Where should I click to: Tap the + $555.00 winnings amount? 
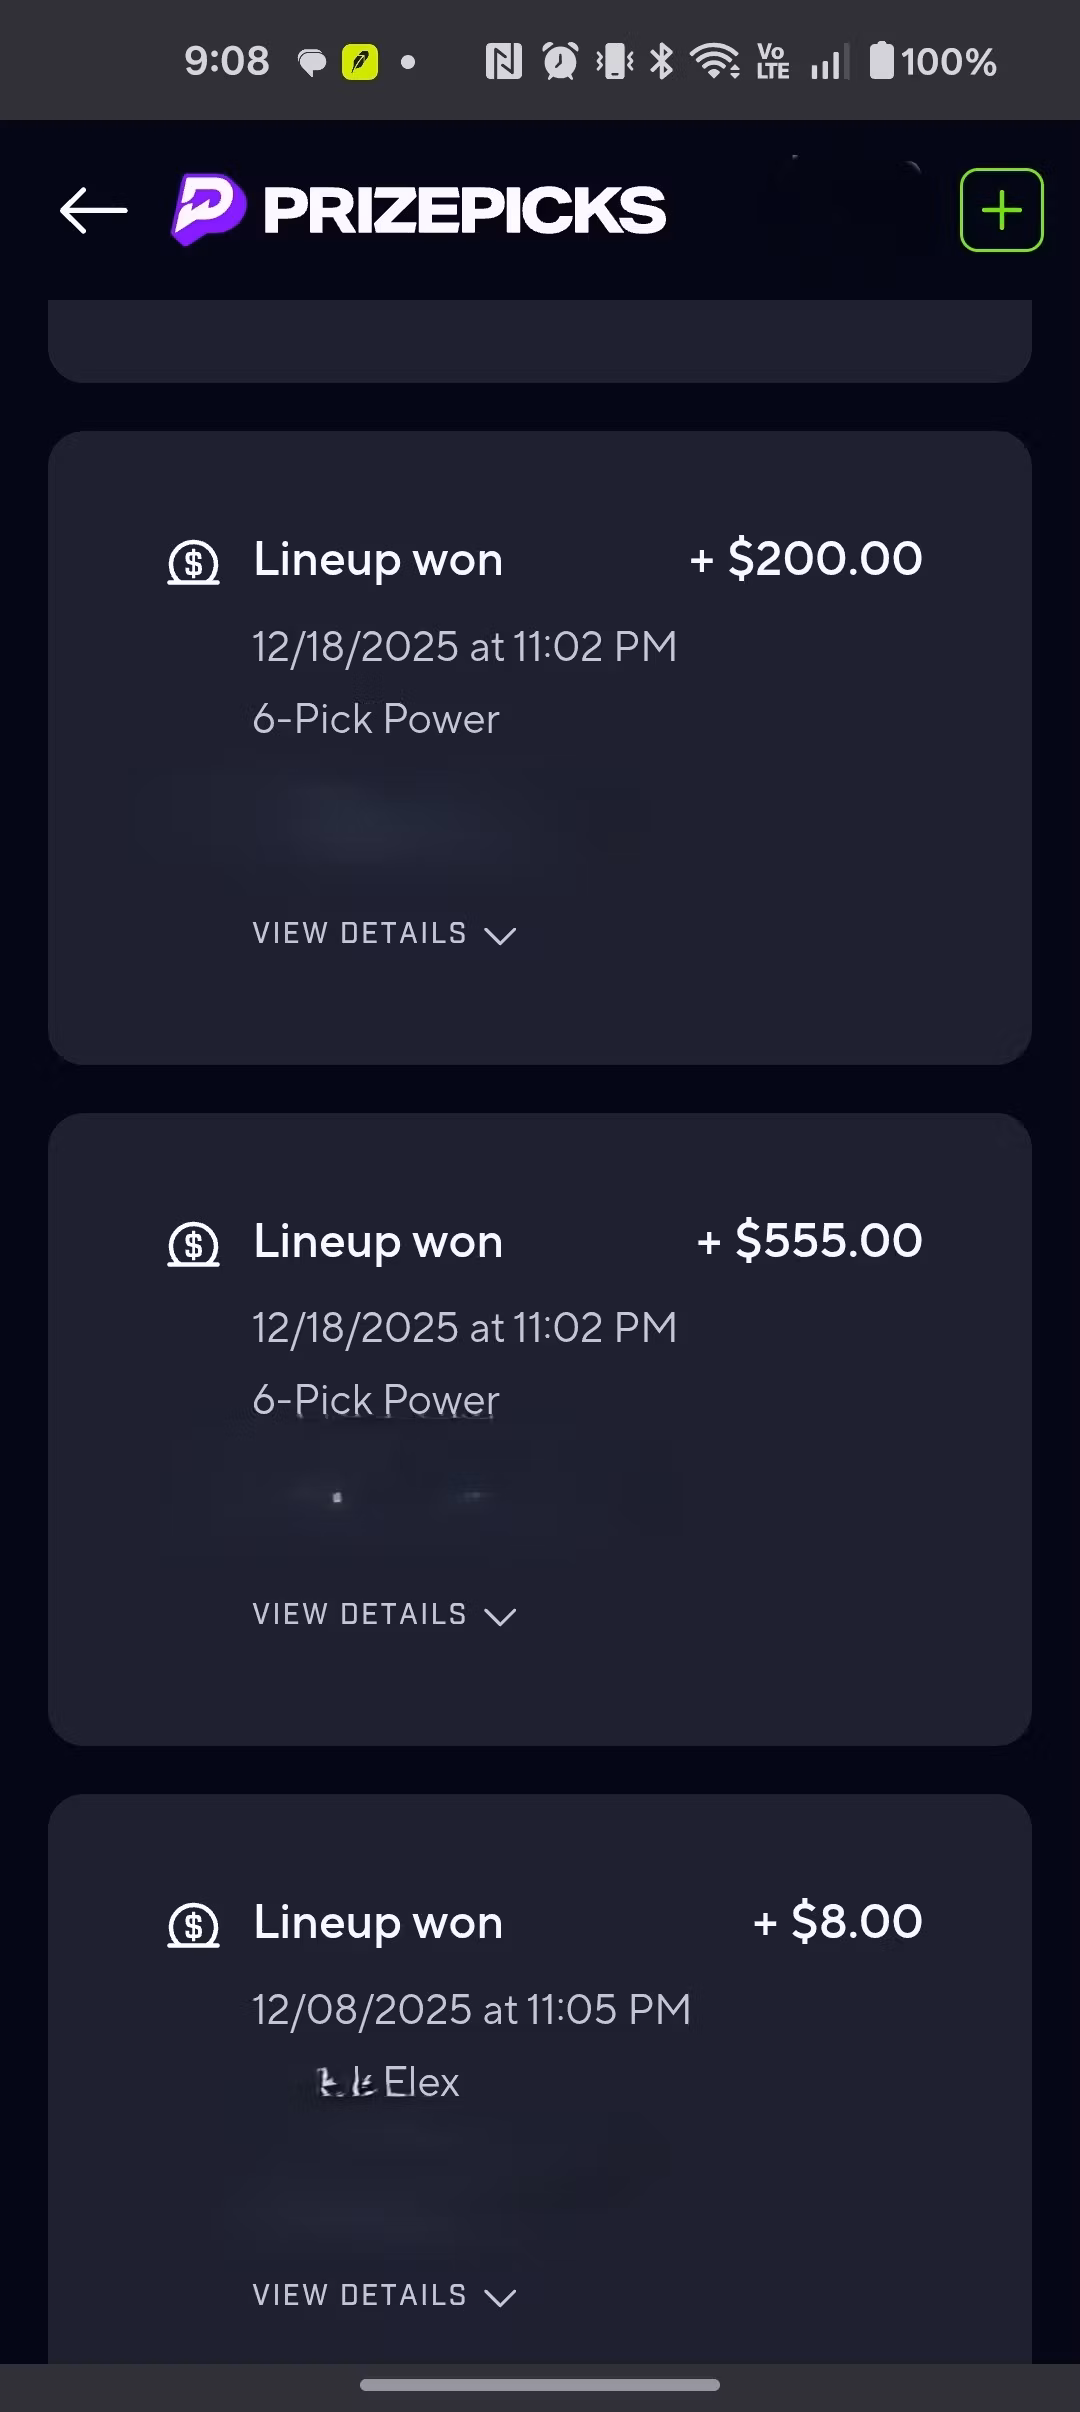click(x=810, y=1241)
